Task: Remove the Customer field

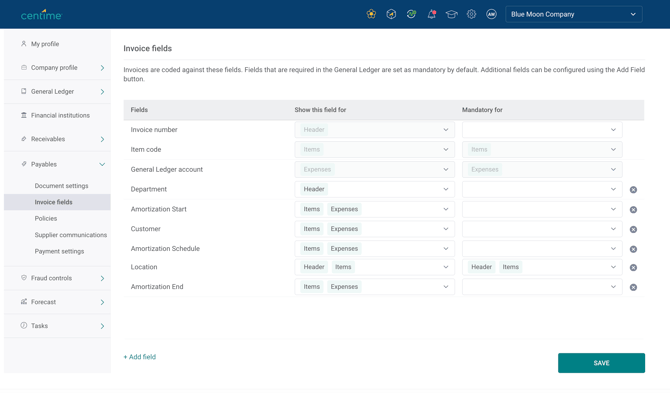Action: (633, 229)
